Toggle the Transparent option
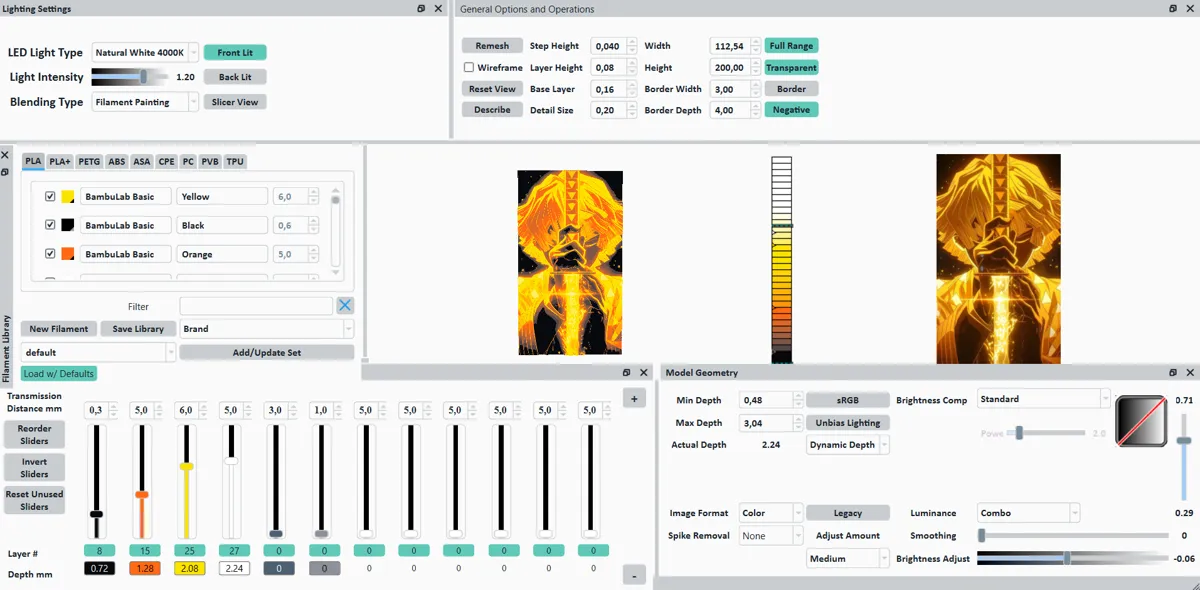This screenshot has height=590, width=1200. [791, 68]
